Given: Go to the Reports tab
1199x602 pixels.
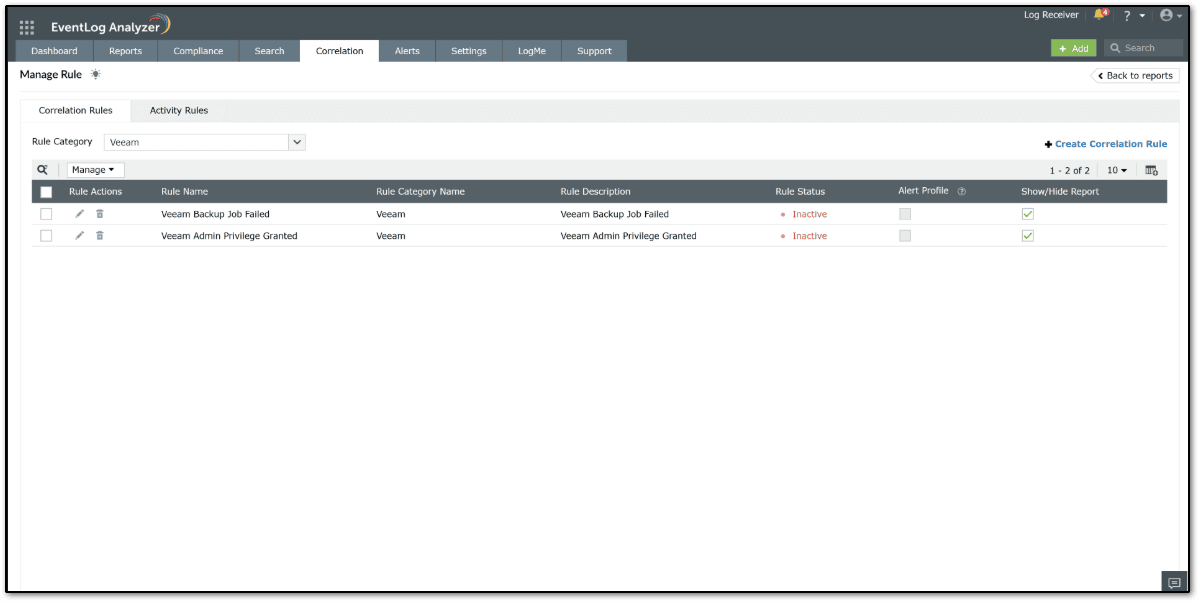Looking at the screenshot, I should 125,51.
